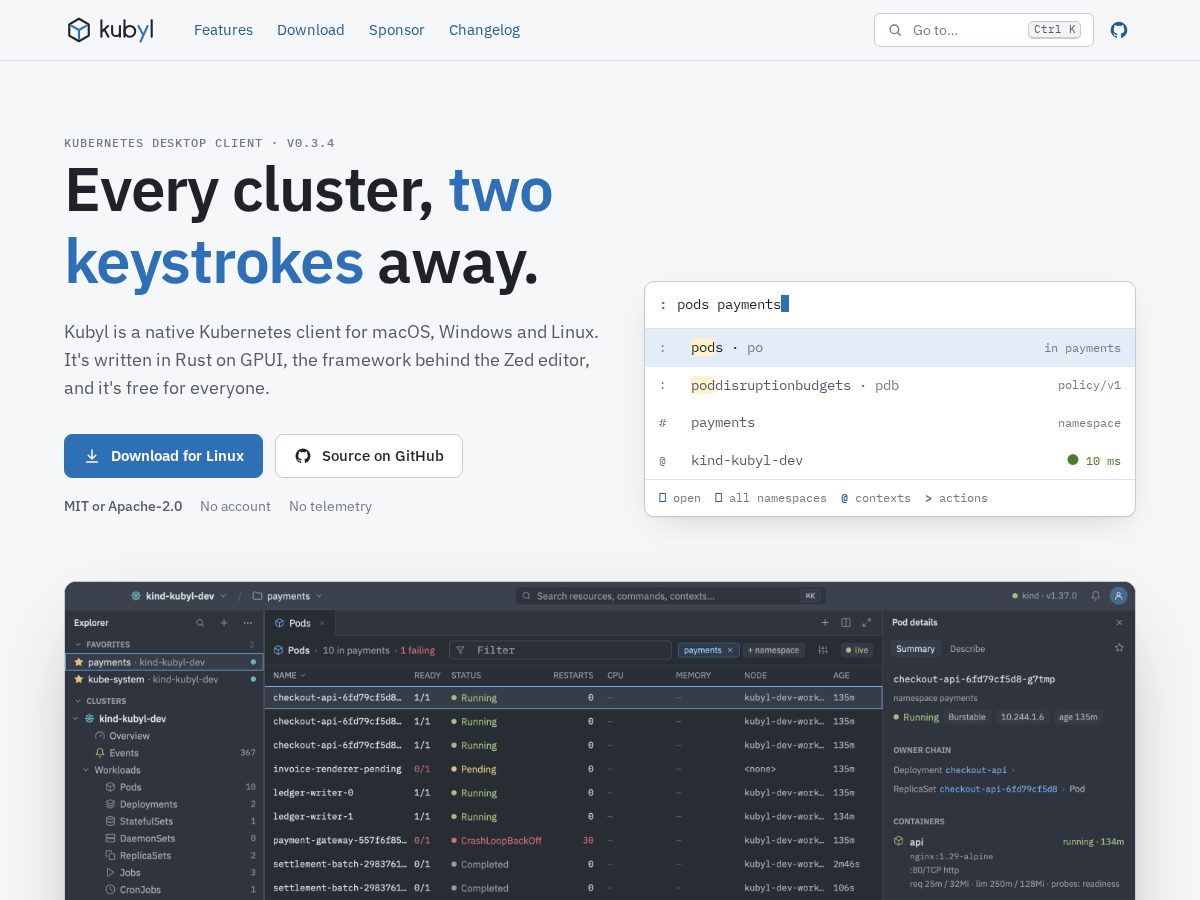Follow the checkout-api deployment link
Viewport: 1200px width, 900px height.
click(976, 770)
